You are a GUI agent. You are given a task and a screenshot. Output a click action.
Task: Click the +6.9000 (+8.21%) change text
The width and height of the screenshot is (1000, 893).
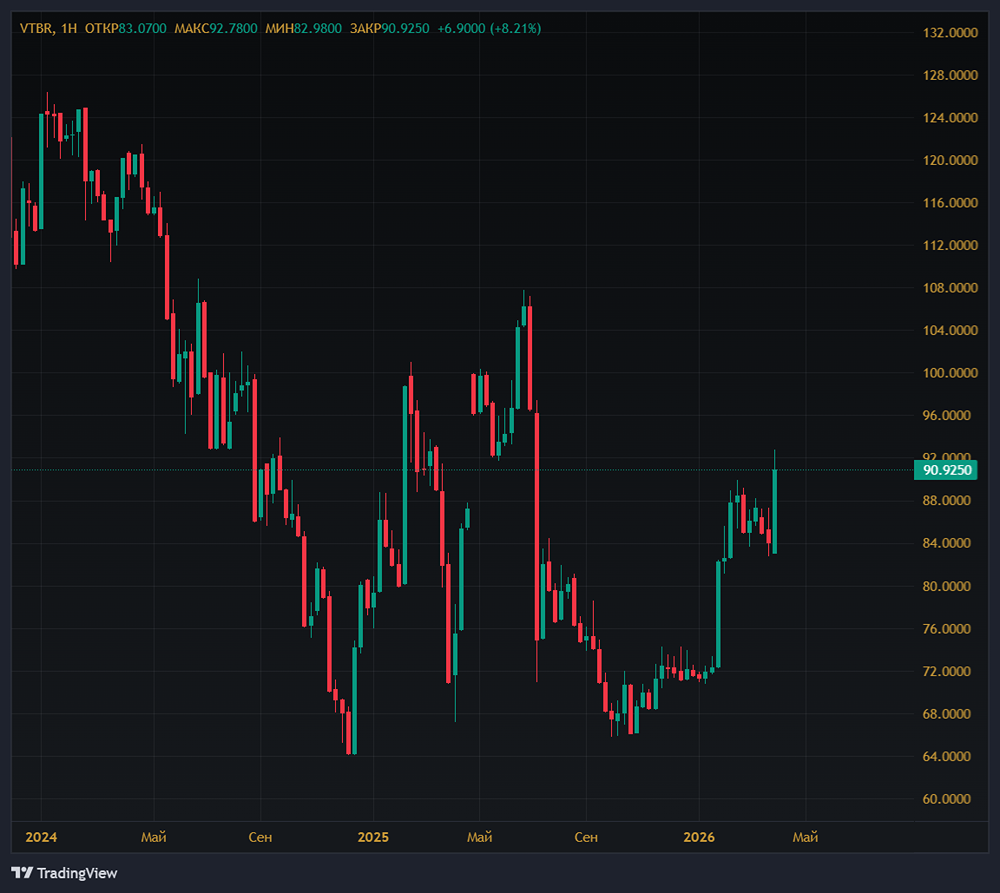click(489, 28)
